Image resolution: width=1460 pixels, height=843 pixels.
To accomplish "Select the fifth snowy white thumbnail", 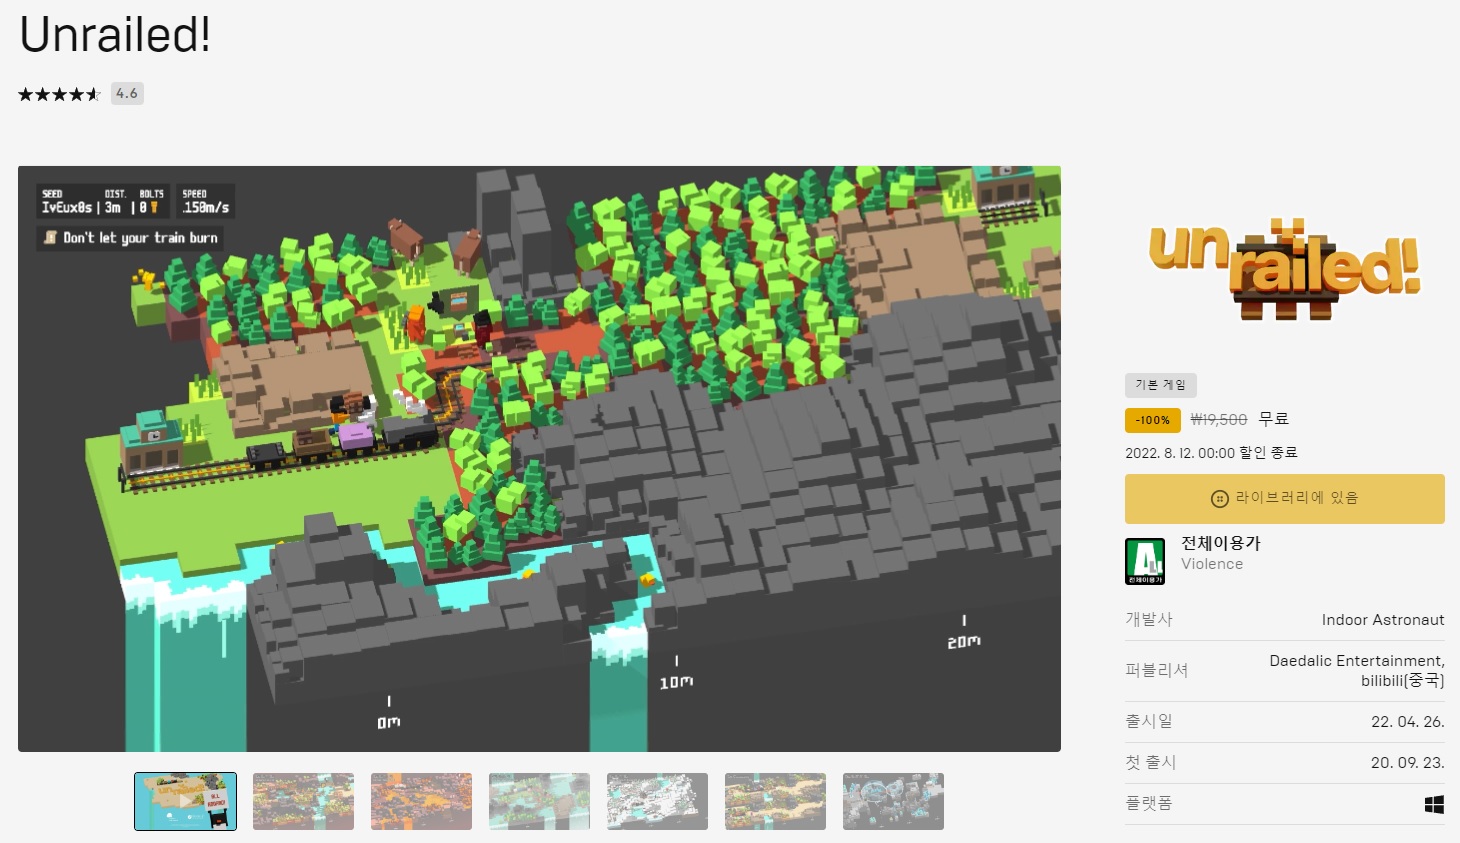I will pyautogui.click(x=657, y=801).
